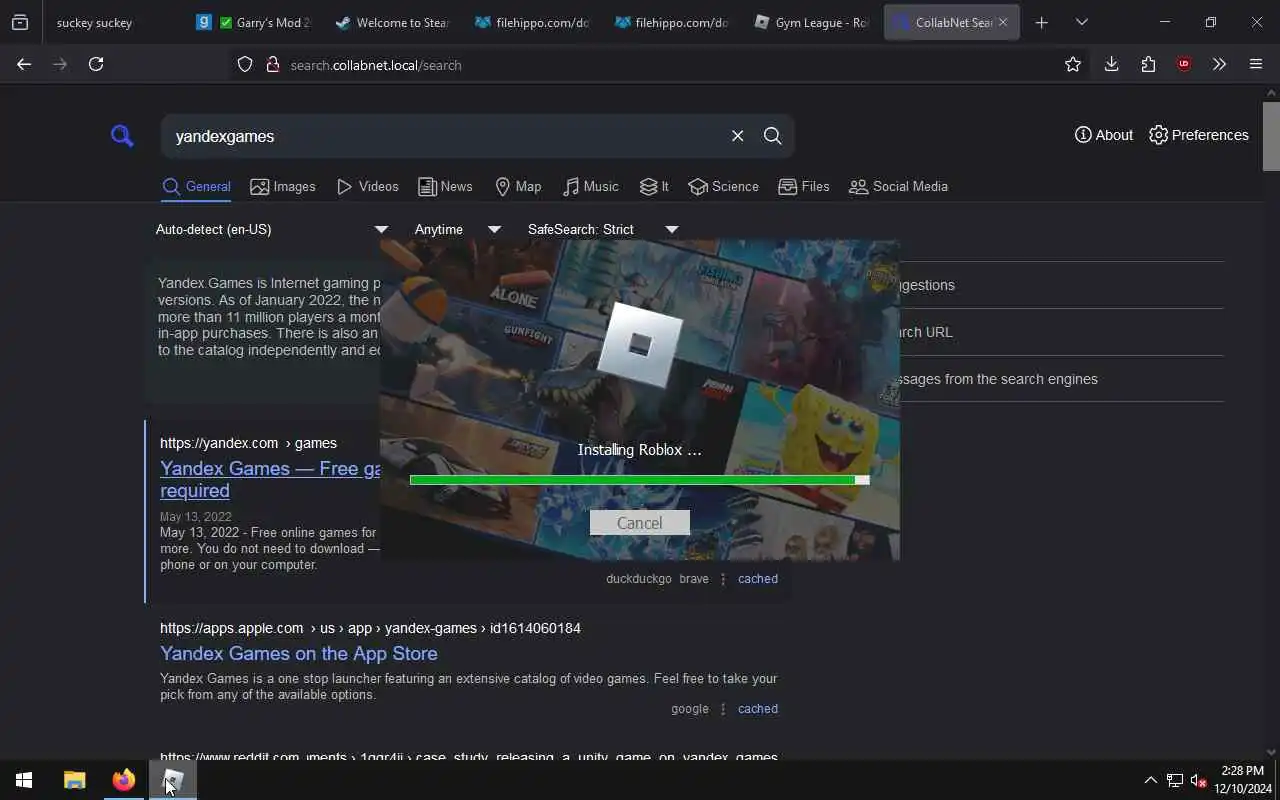Screen dimensions: 1280x800
Task: Submit search with magnifier button
Action: coord(772,136)
